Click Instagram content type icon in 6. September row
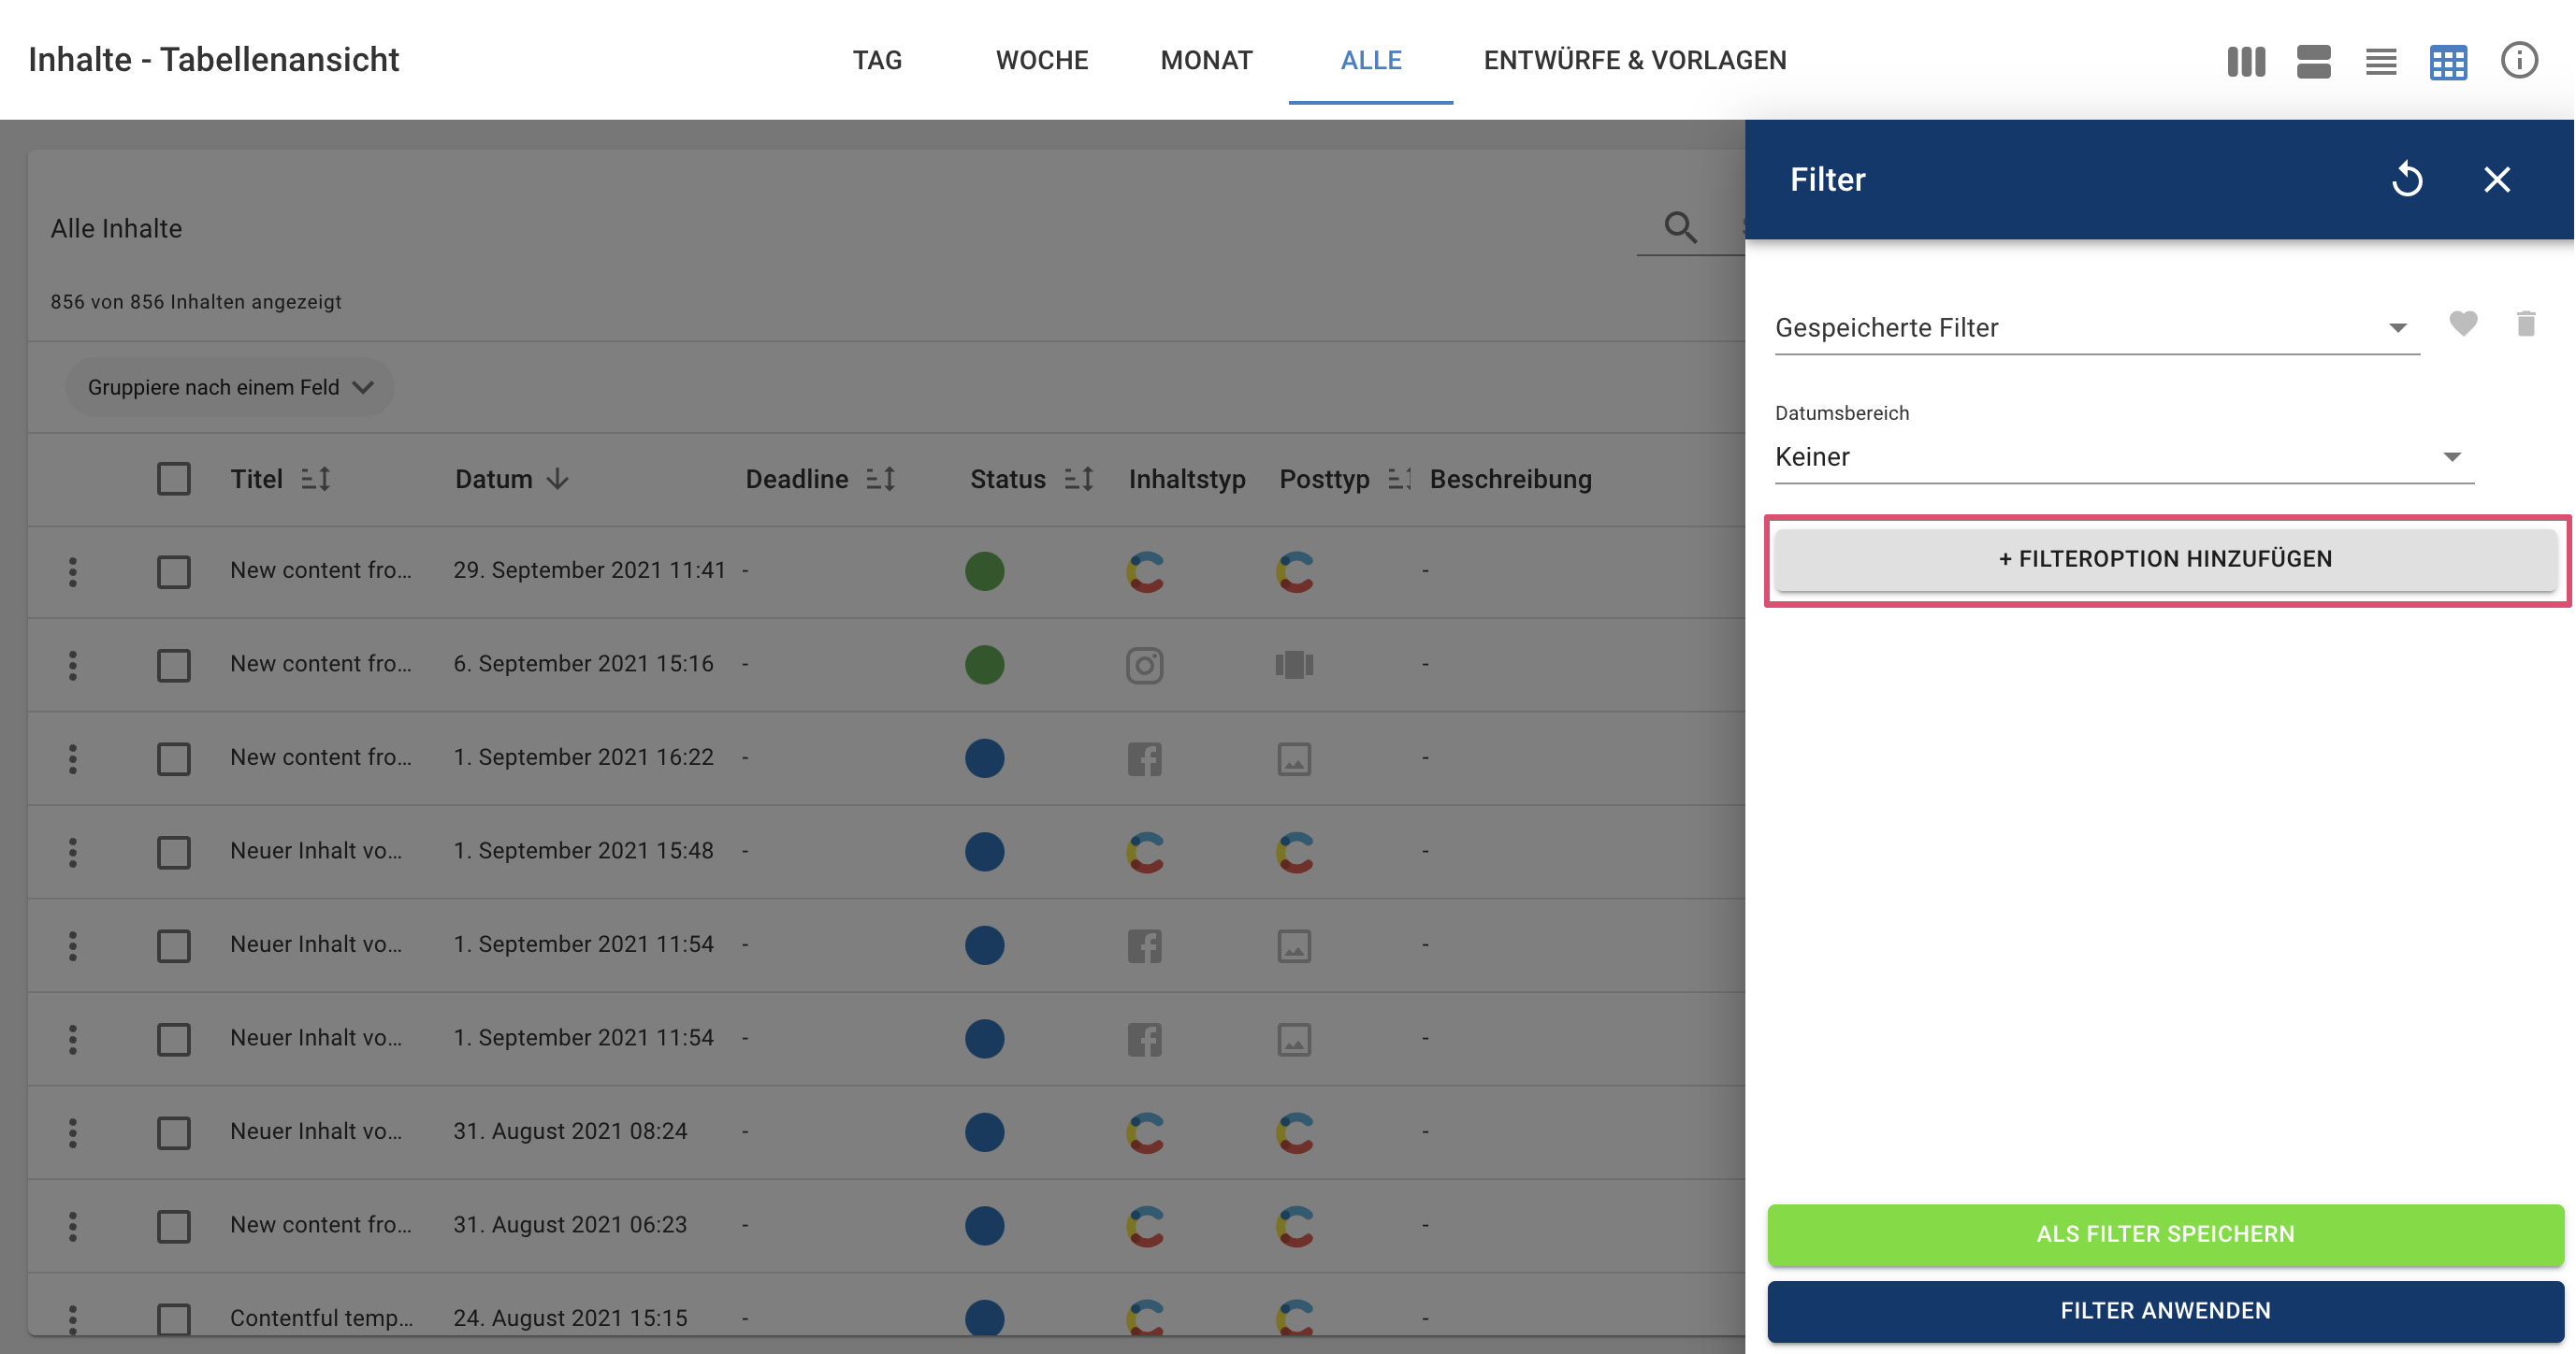 tap(1145, 665)
